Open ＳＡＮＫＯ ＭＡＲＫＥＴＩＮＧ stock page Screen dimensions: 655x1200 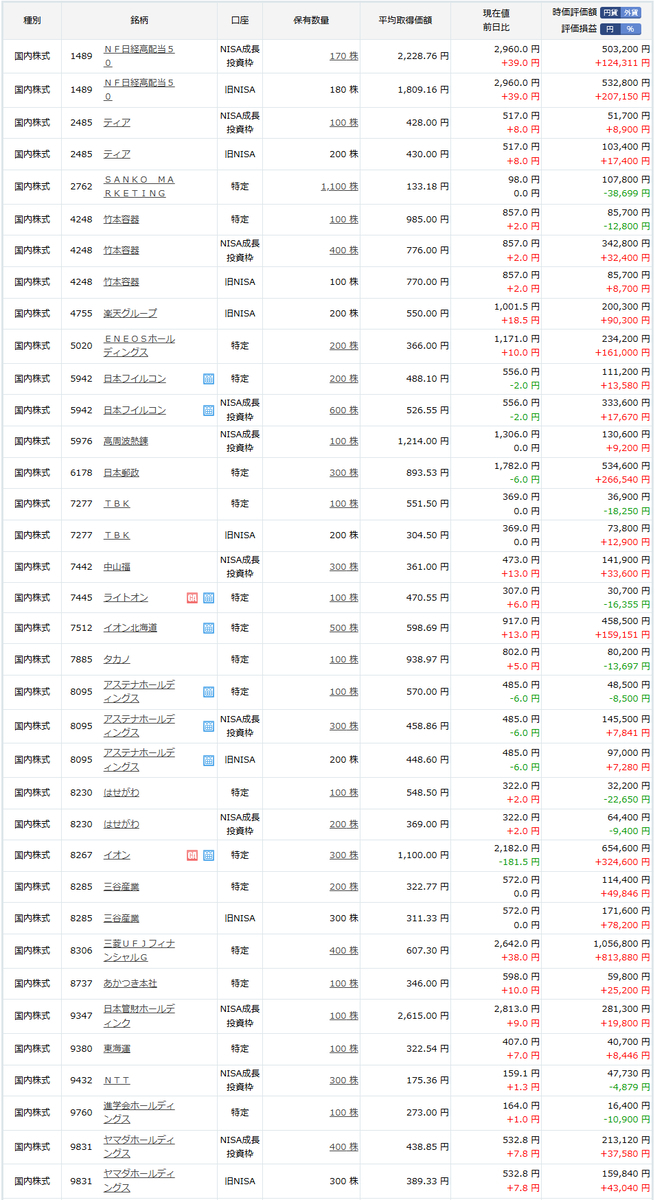(x=139, y=186)
